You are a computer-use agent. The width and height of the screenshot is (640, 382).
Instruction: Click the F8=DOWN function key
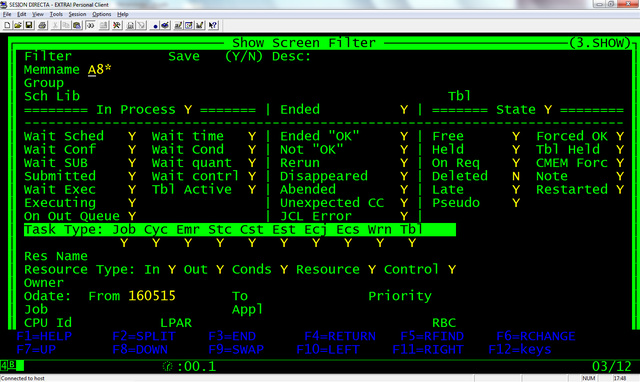(x=140, y=350)
